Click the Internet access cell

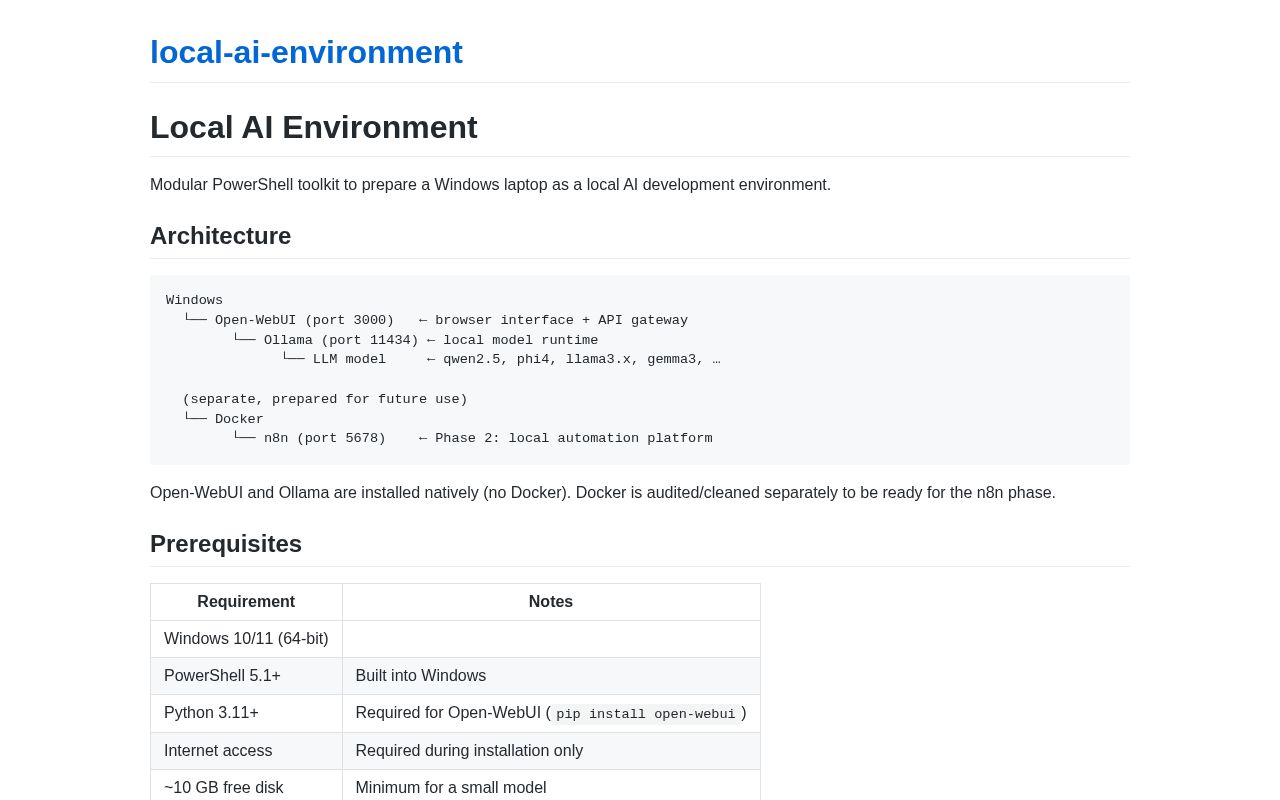(246, 751)
